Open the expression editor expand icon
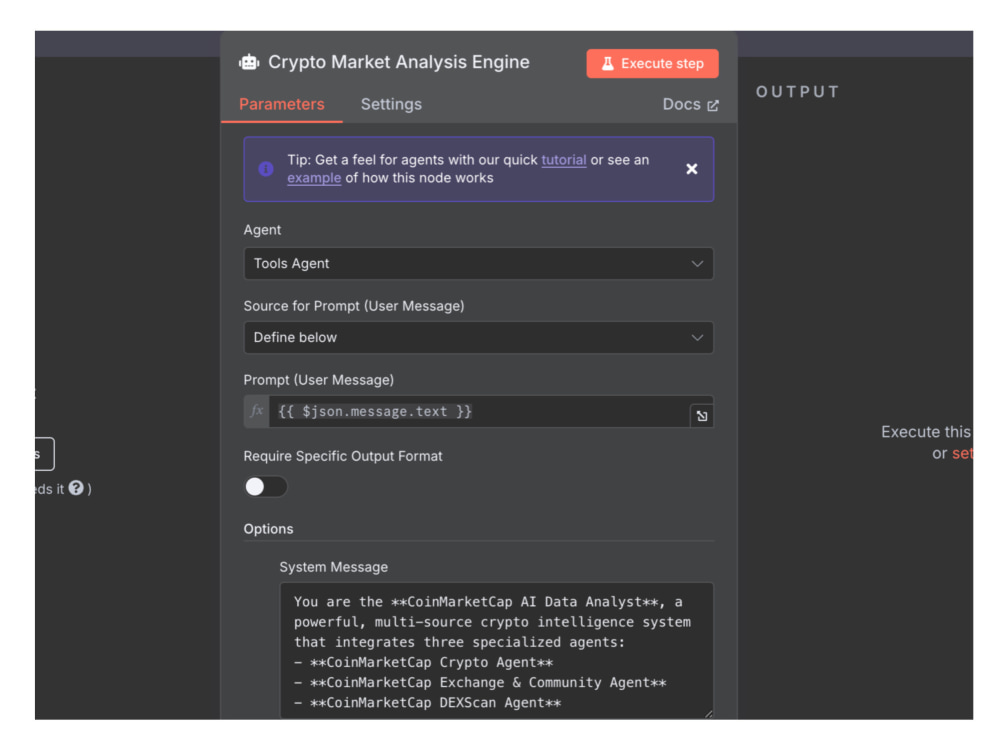The width and height of the screenshot is (1000, 750). click(x=702, y=416)
